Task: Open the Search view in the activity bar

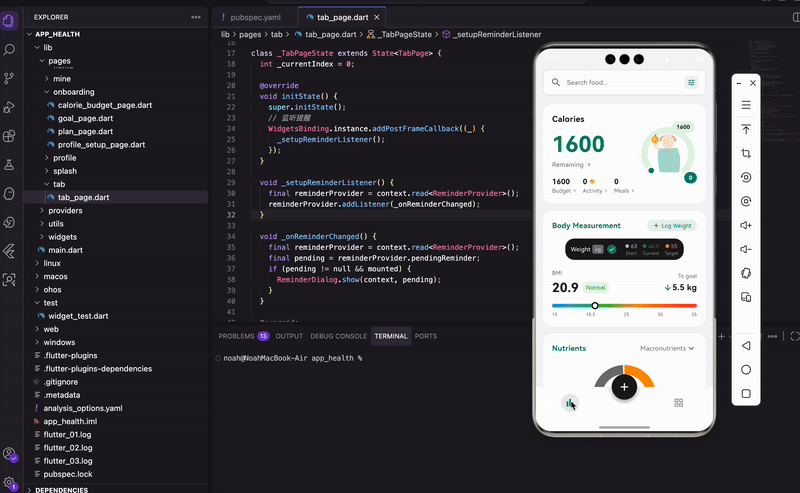Action: [x=9, y=50]
